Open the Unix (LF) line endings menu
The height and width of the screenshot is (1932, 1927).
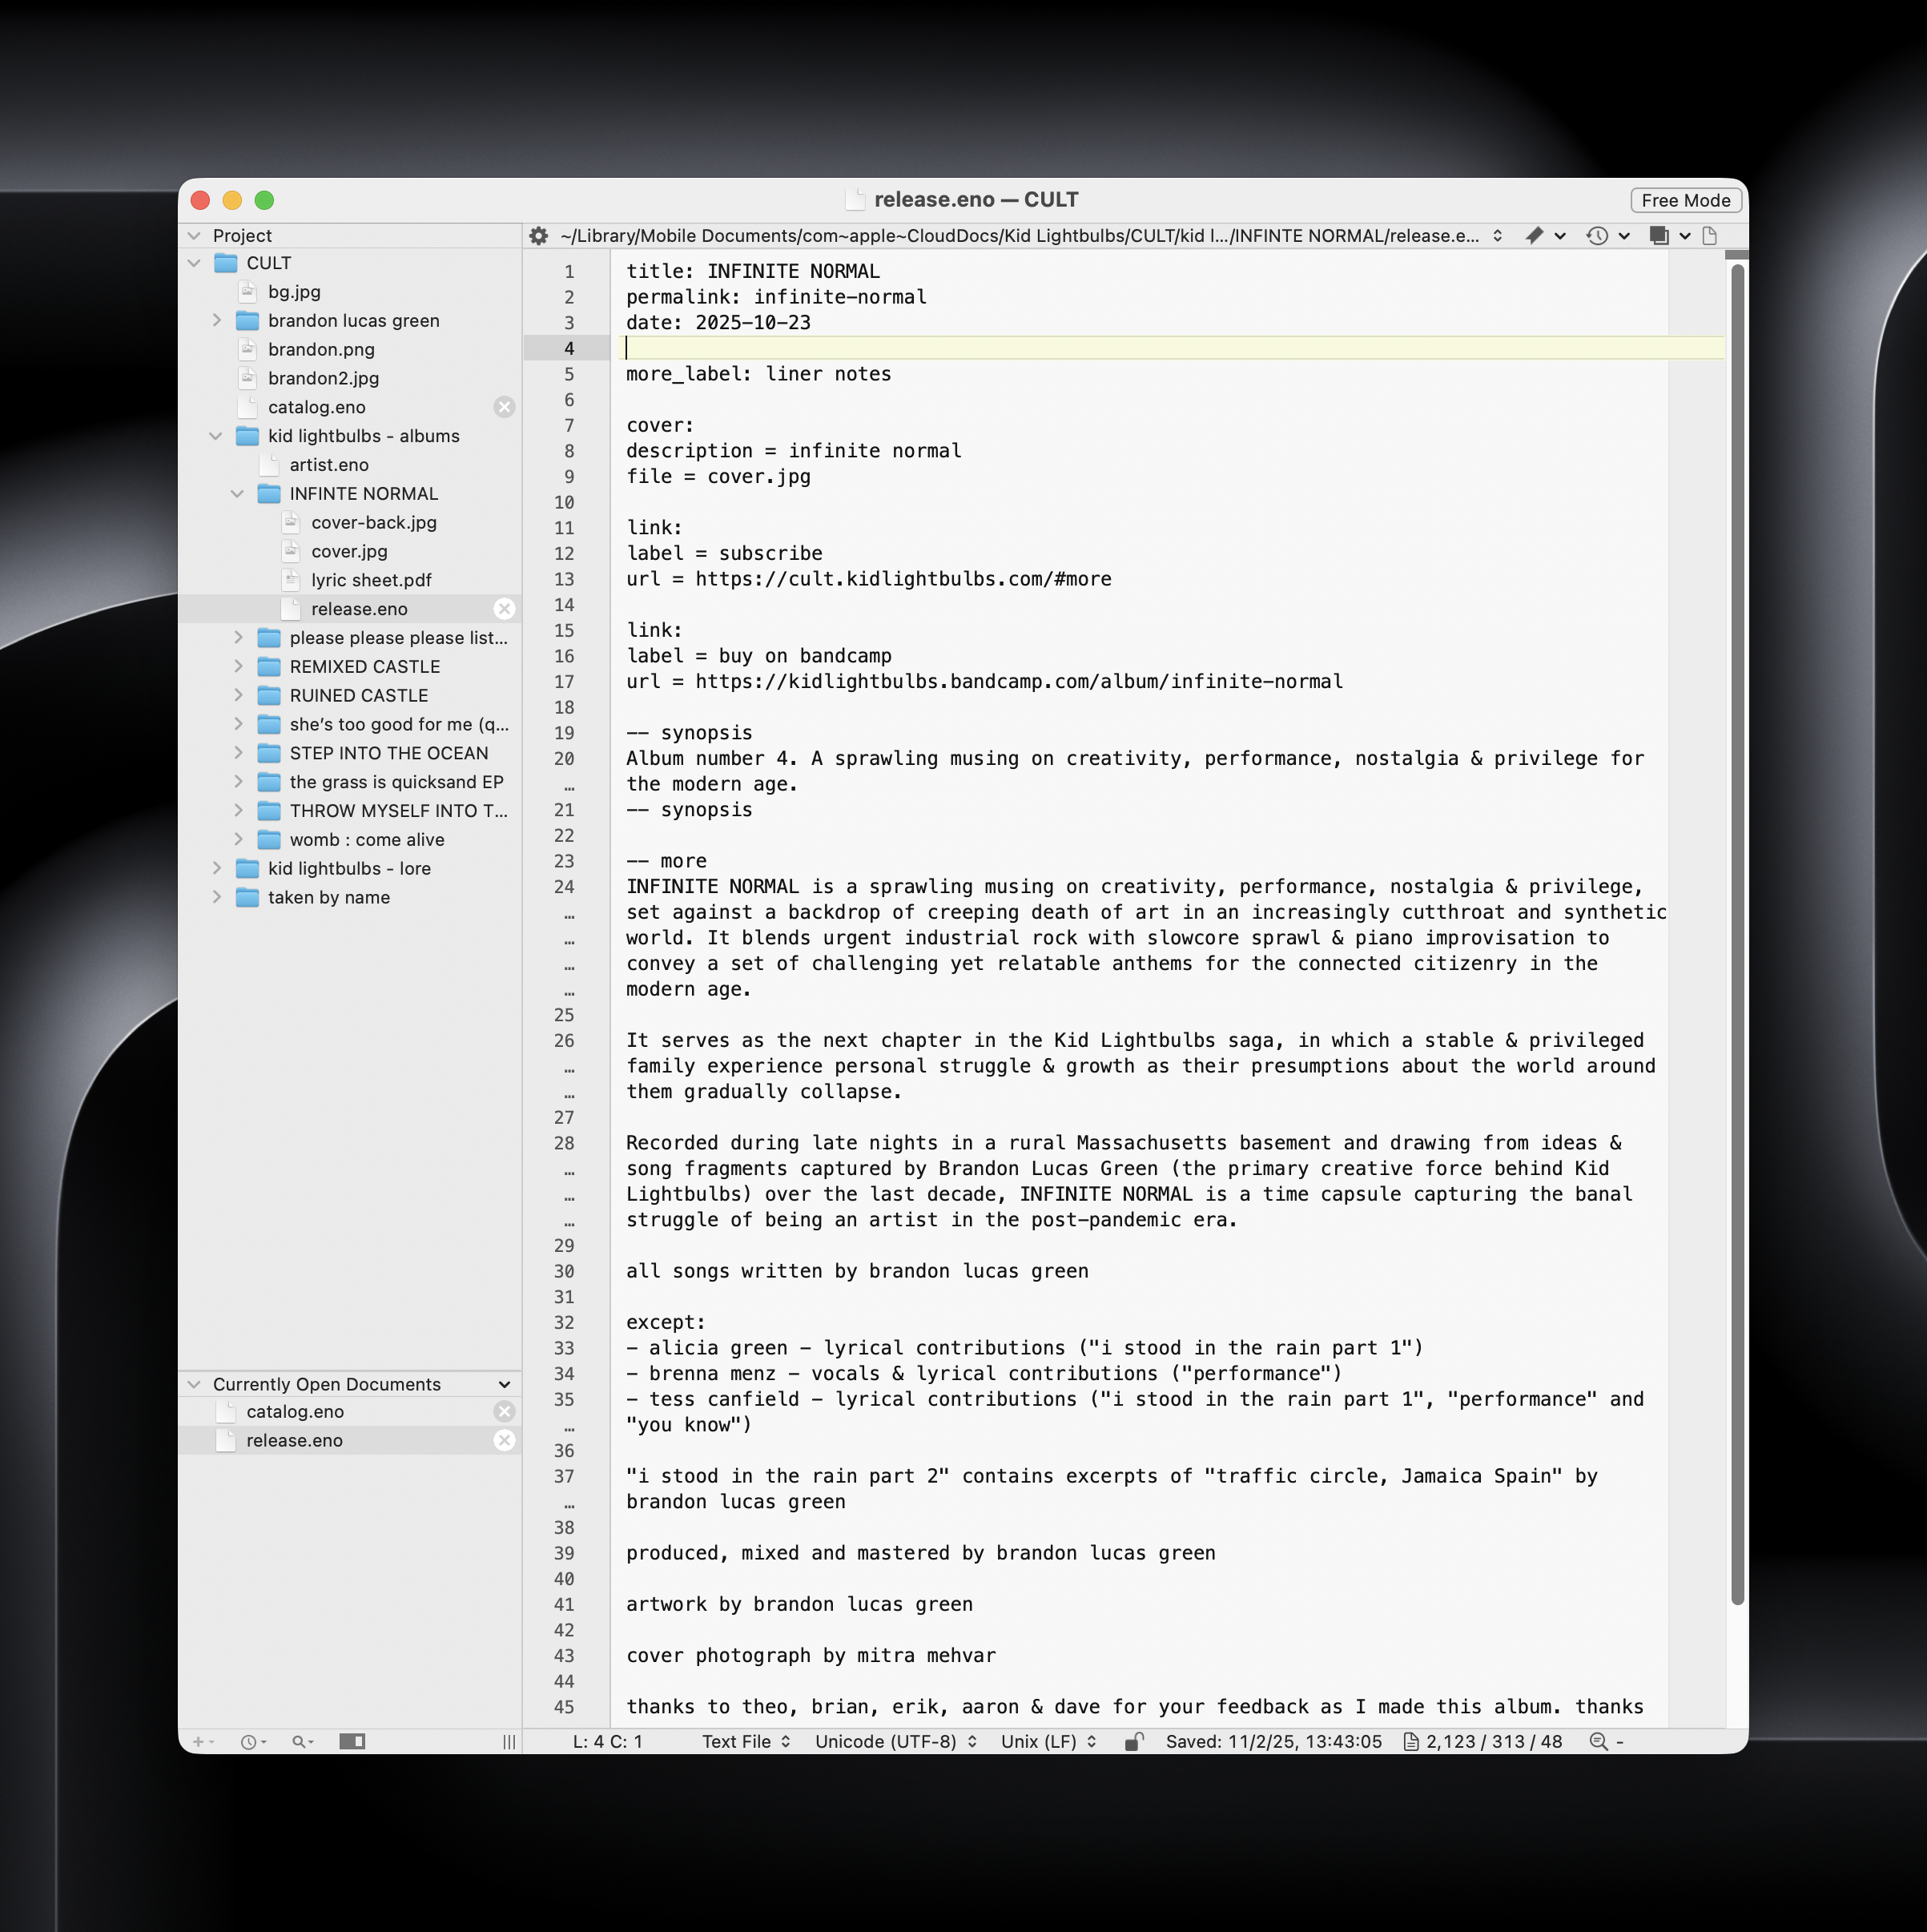point(1048,1742)
